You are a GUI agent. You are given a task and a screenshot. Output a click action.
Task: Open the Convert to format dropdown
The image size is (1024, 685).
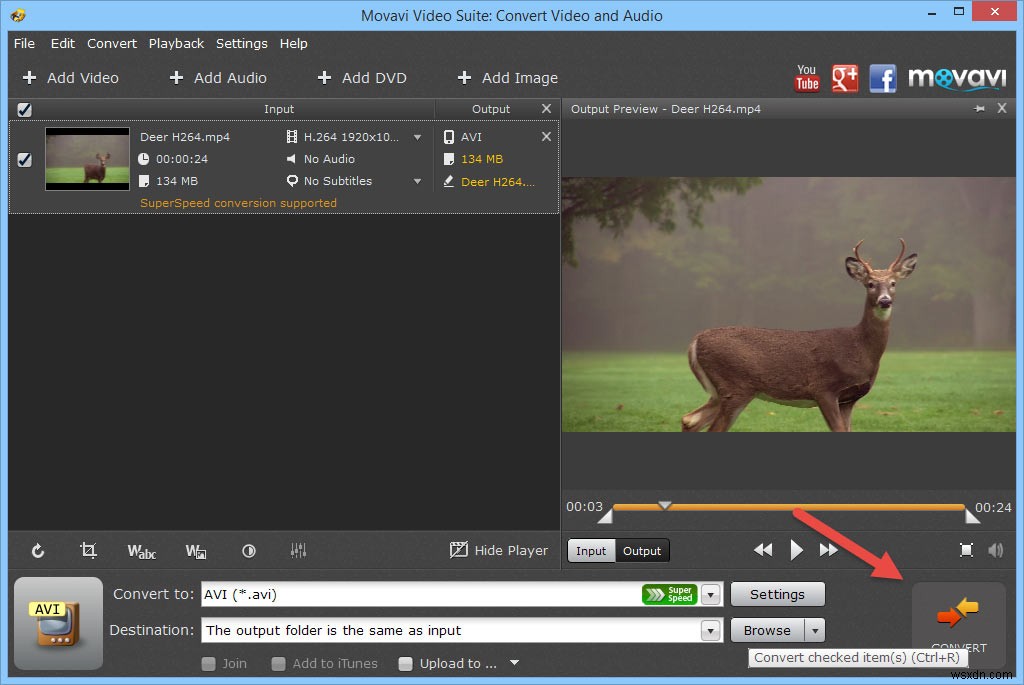coord(710,594)
